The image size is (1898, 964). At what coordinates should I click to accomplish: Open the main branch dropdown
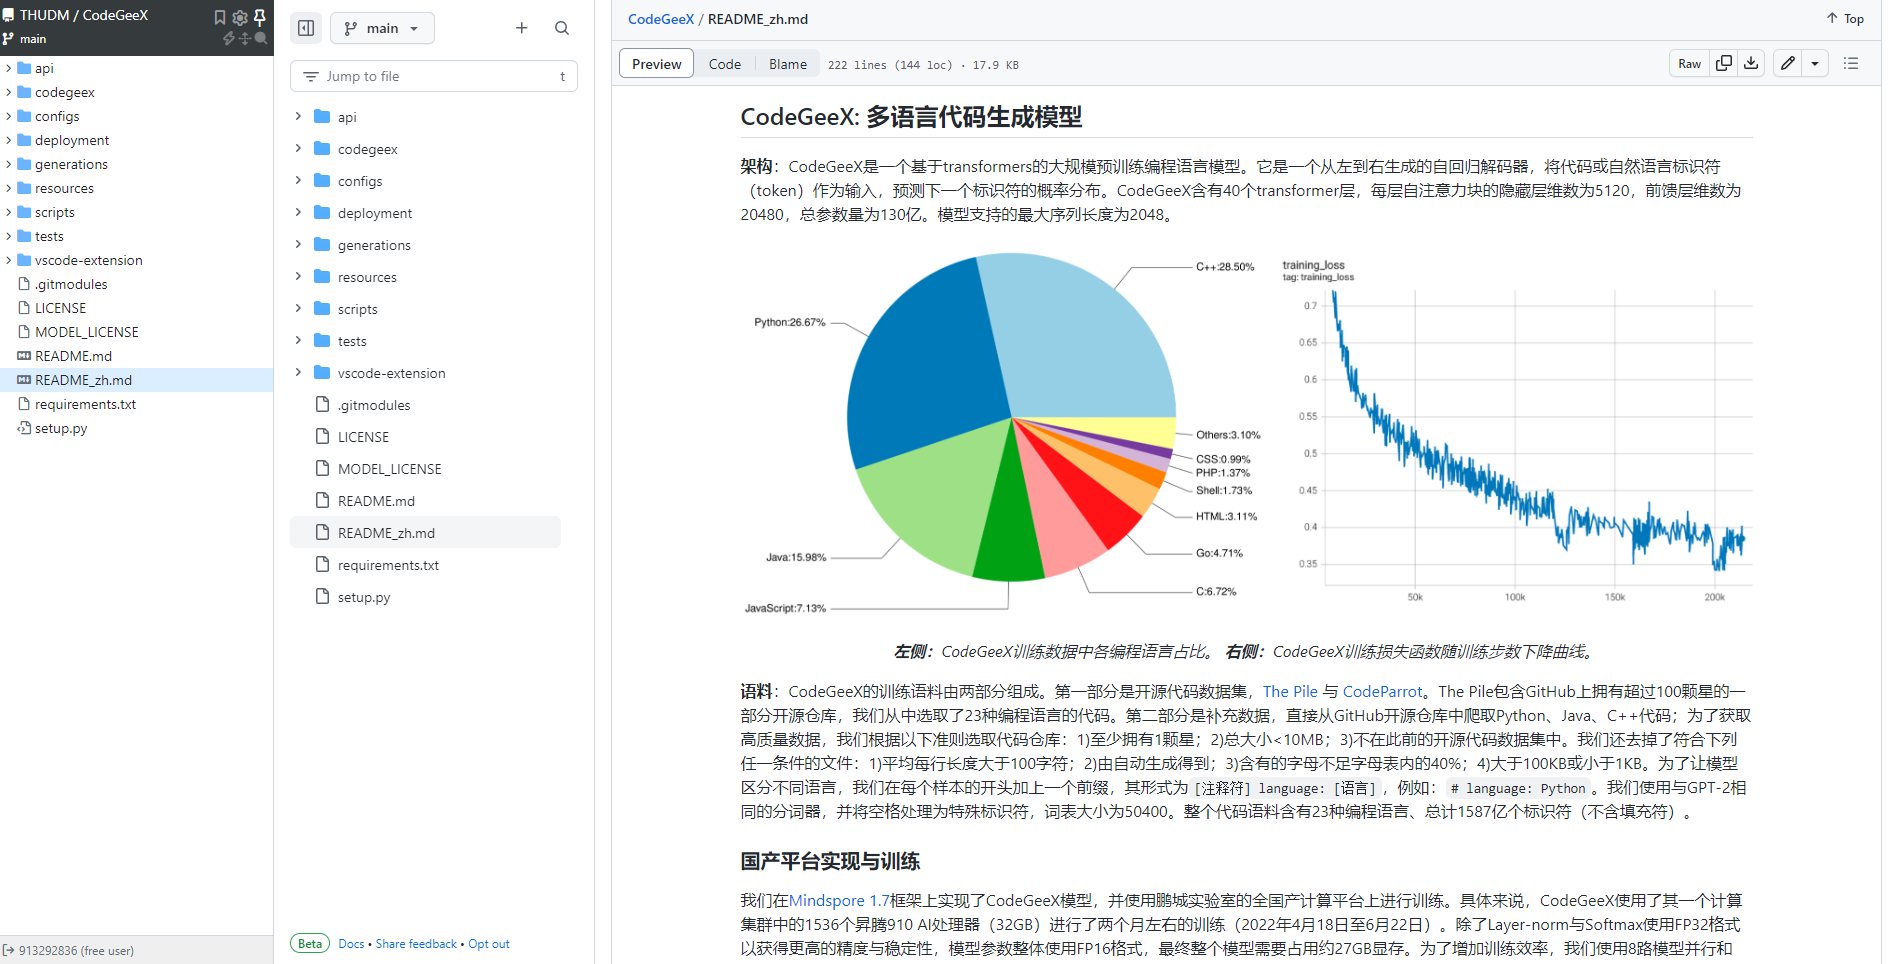click(x=382, y=28)
